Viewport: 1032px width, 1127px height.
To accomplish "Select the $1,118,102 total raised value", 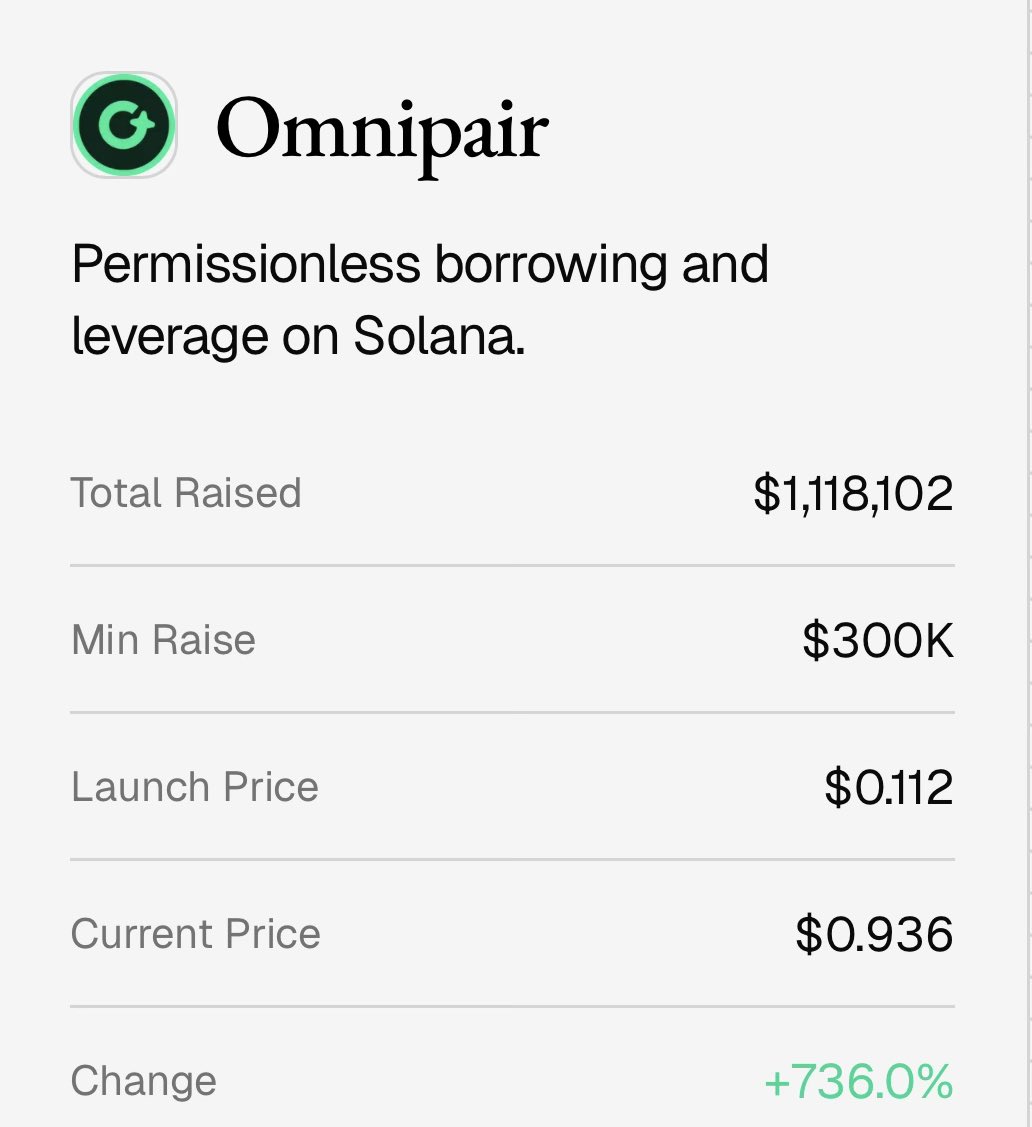I will coord(853,494).
